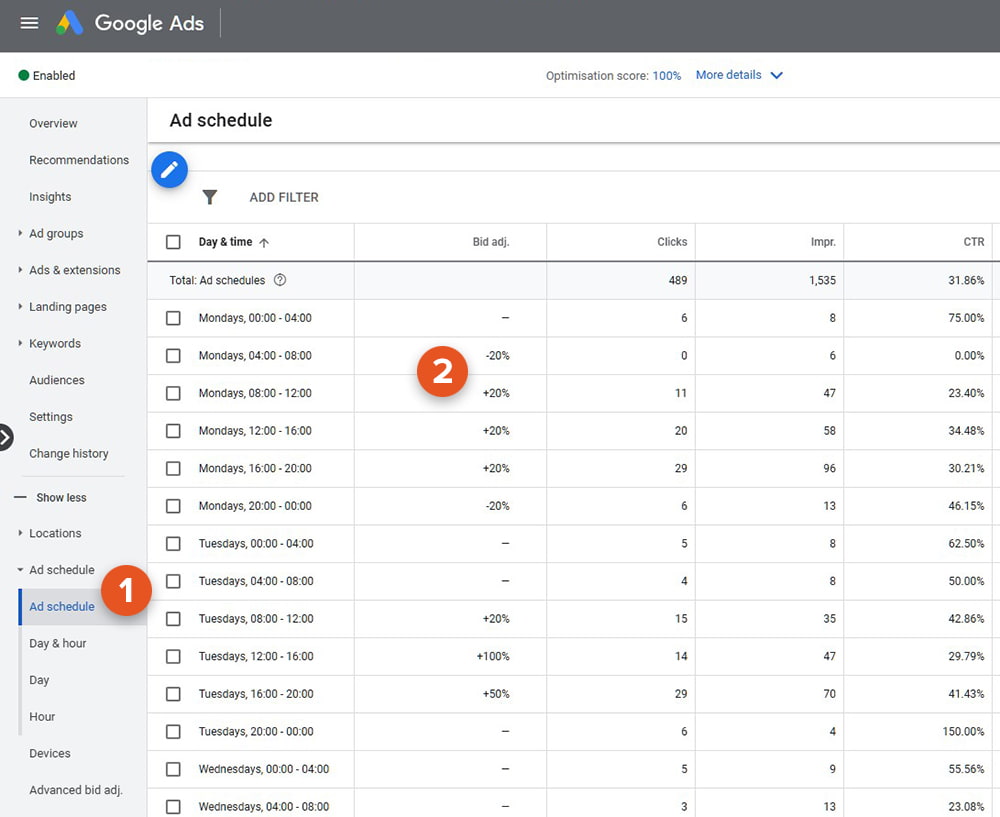The height and width of the screenshot is (817, 1000).
Task: Sort by the Impr. column header
Action: [823, 242]
